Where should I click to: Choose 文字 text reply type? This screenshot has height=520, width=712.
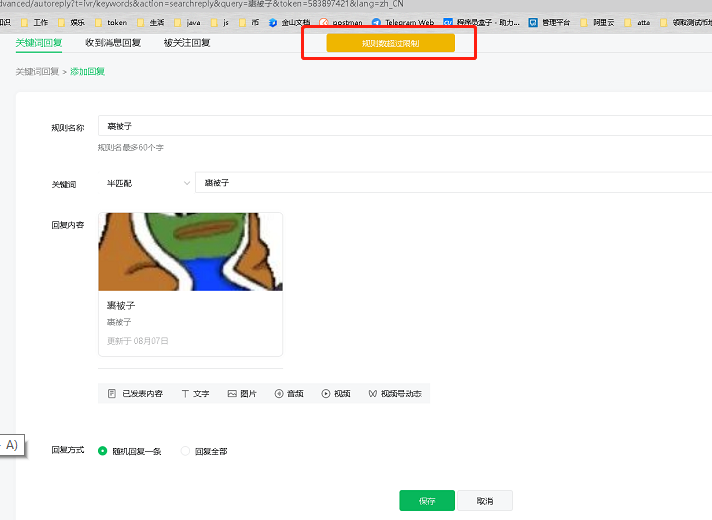[195, 394]
